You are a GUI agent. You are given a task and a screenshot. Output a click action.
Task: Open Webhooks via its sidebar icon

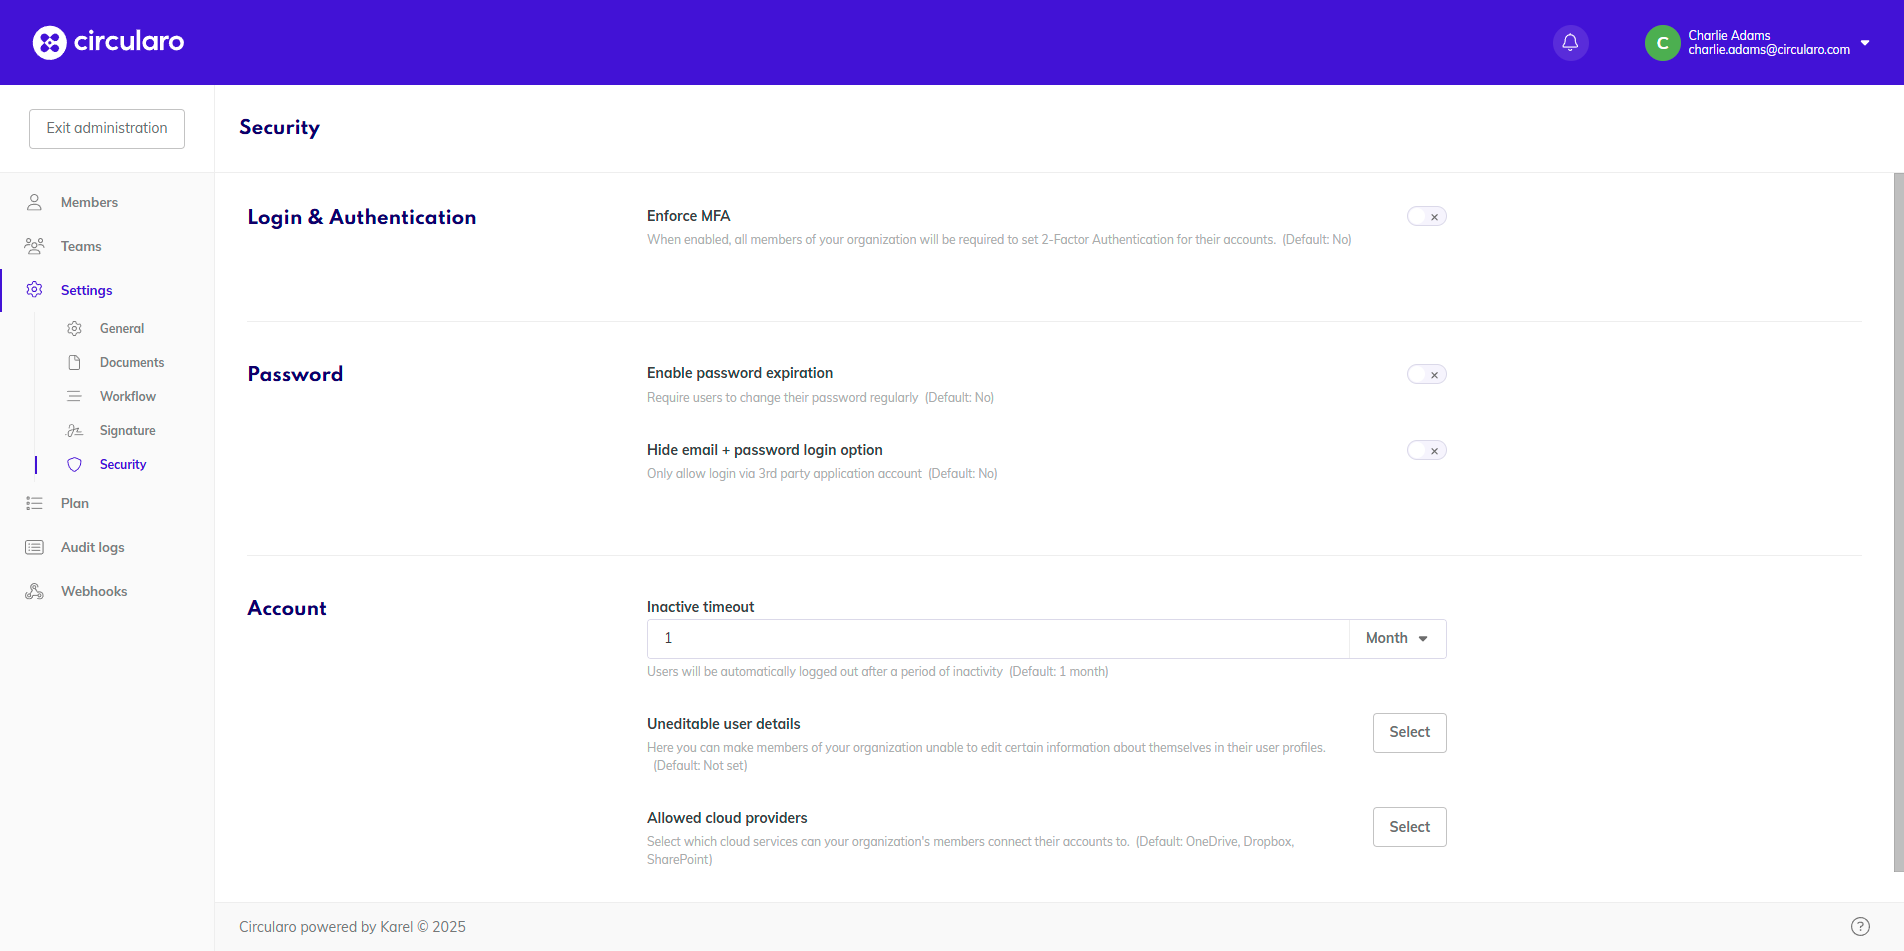pyautogui.click(x=34, y=591)
